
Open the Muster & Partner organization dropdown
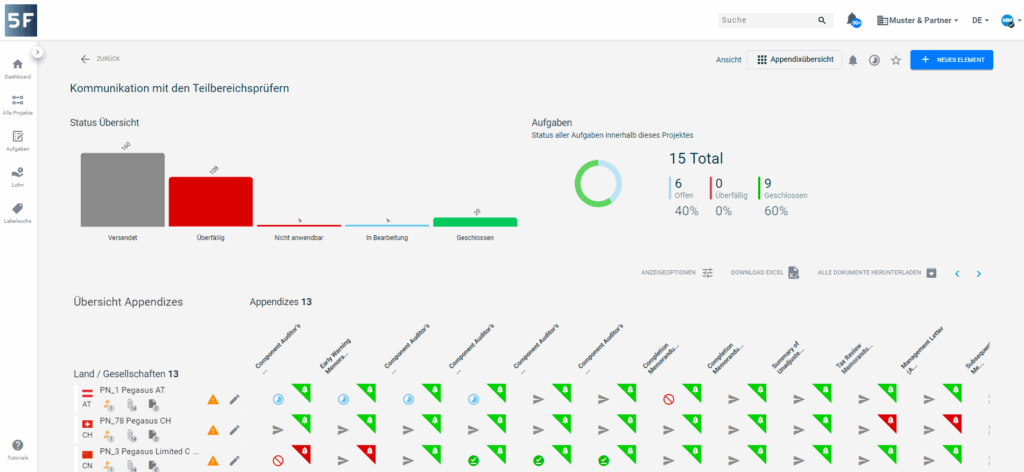(x=917, y=20)
